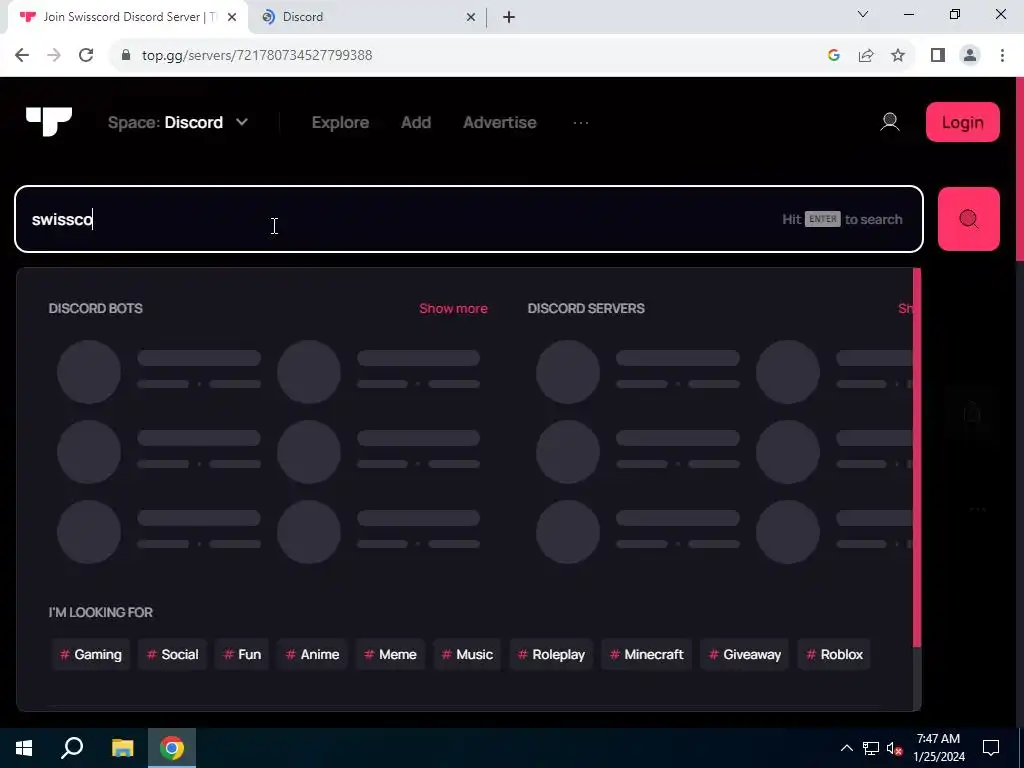Open File Explorer from taskbar
This screenshot has width=1024, height=768.
coord(122,748)
